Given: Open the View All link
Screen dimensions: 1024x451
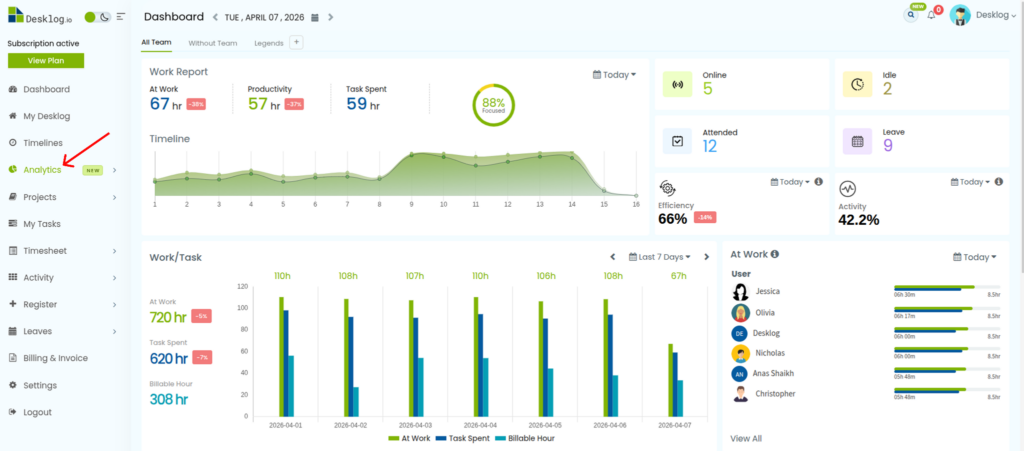Looking at the screenshot, I should click(746, 438).
